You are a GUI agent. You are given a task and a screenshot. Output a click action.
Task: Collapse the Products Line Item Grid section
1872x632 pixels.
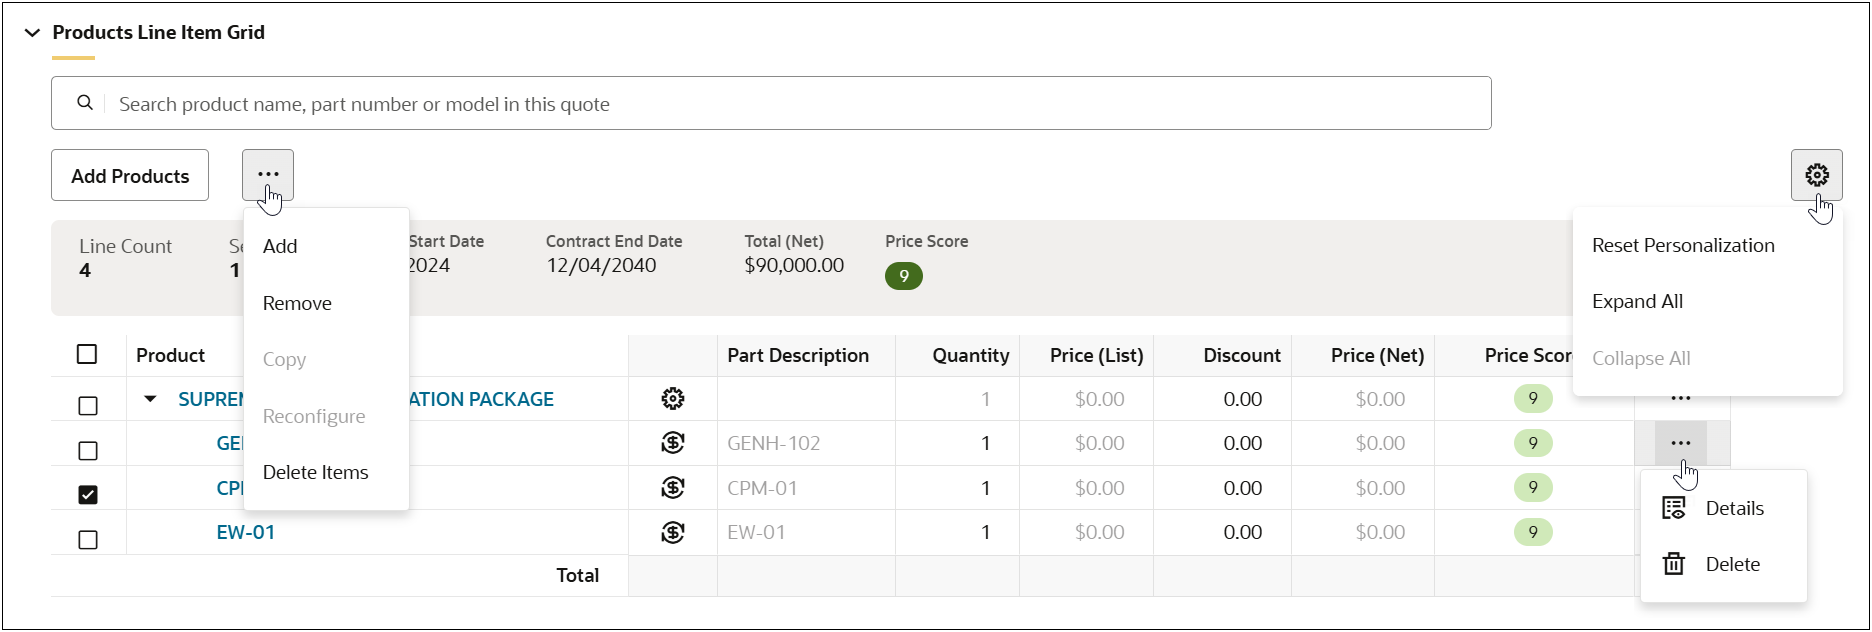click(x=32, y=33)
